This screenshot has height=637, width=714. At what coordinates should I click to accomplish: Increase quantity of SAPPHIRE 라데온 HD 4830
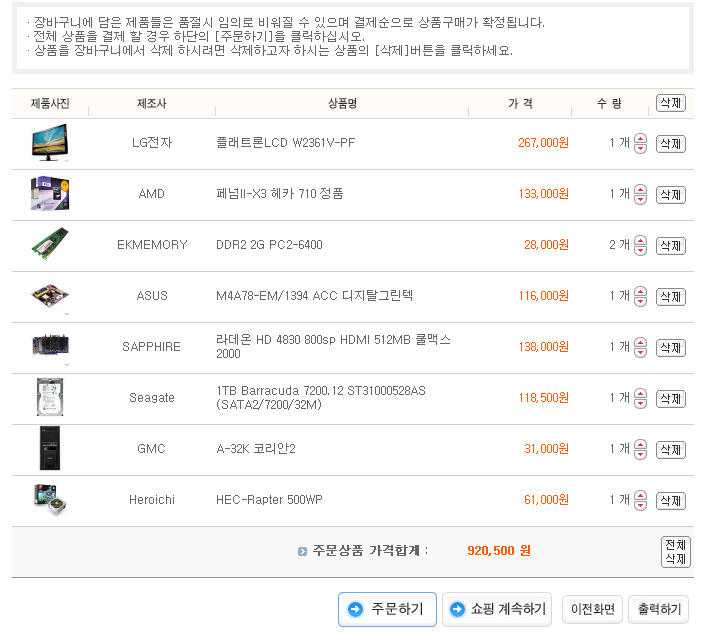coord(640,343)
